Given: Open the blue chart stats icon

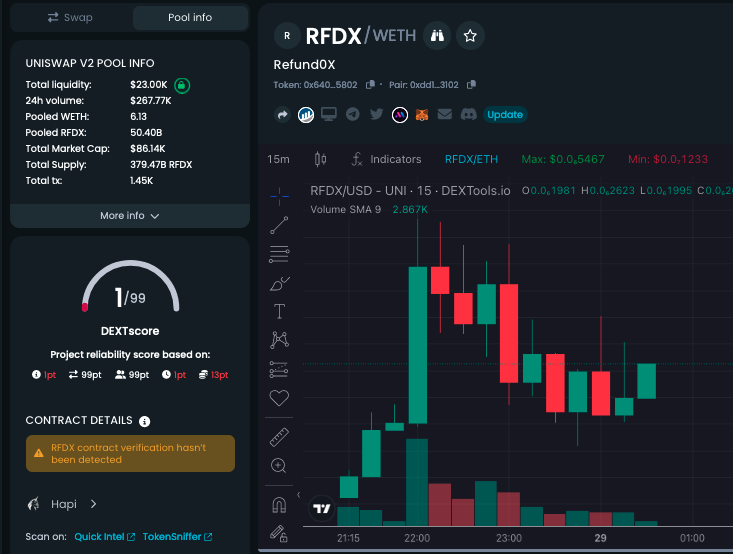Looking at the screenshot, I should click(x=306, y=115).
